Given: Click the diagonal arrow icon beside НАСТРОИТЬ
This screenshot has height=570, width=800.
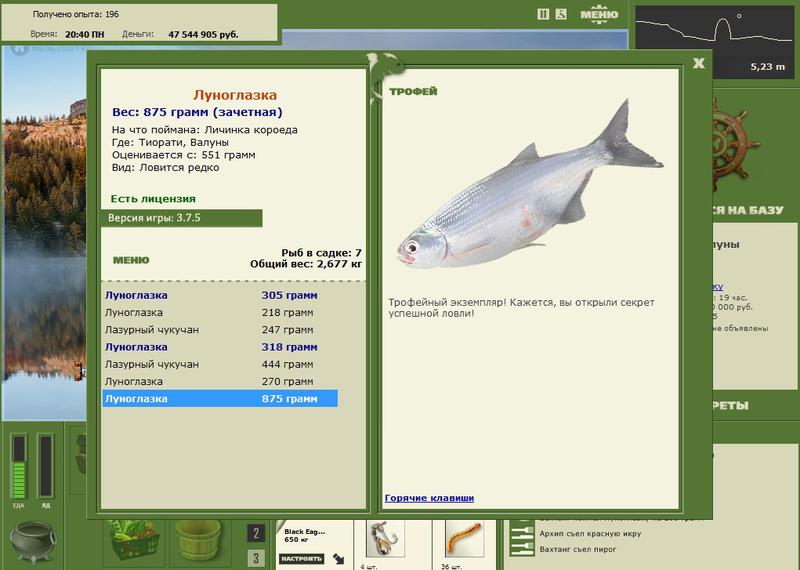Looking at the screenshot, I should tap(339, 559).
